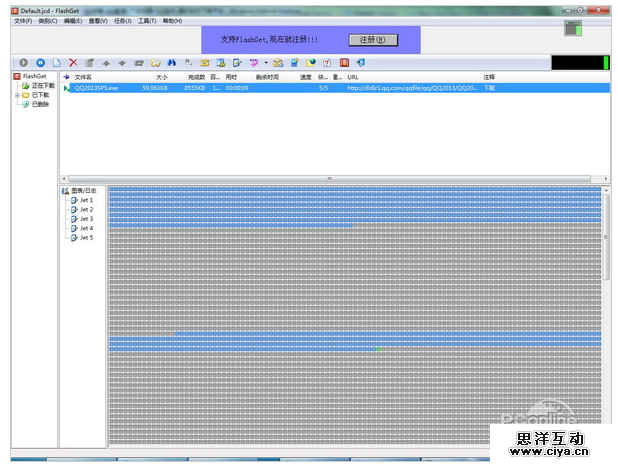The height and width of the screenshot is (467, 618).
Task: Open the 工具(T) menu
Action: [147, 20]
